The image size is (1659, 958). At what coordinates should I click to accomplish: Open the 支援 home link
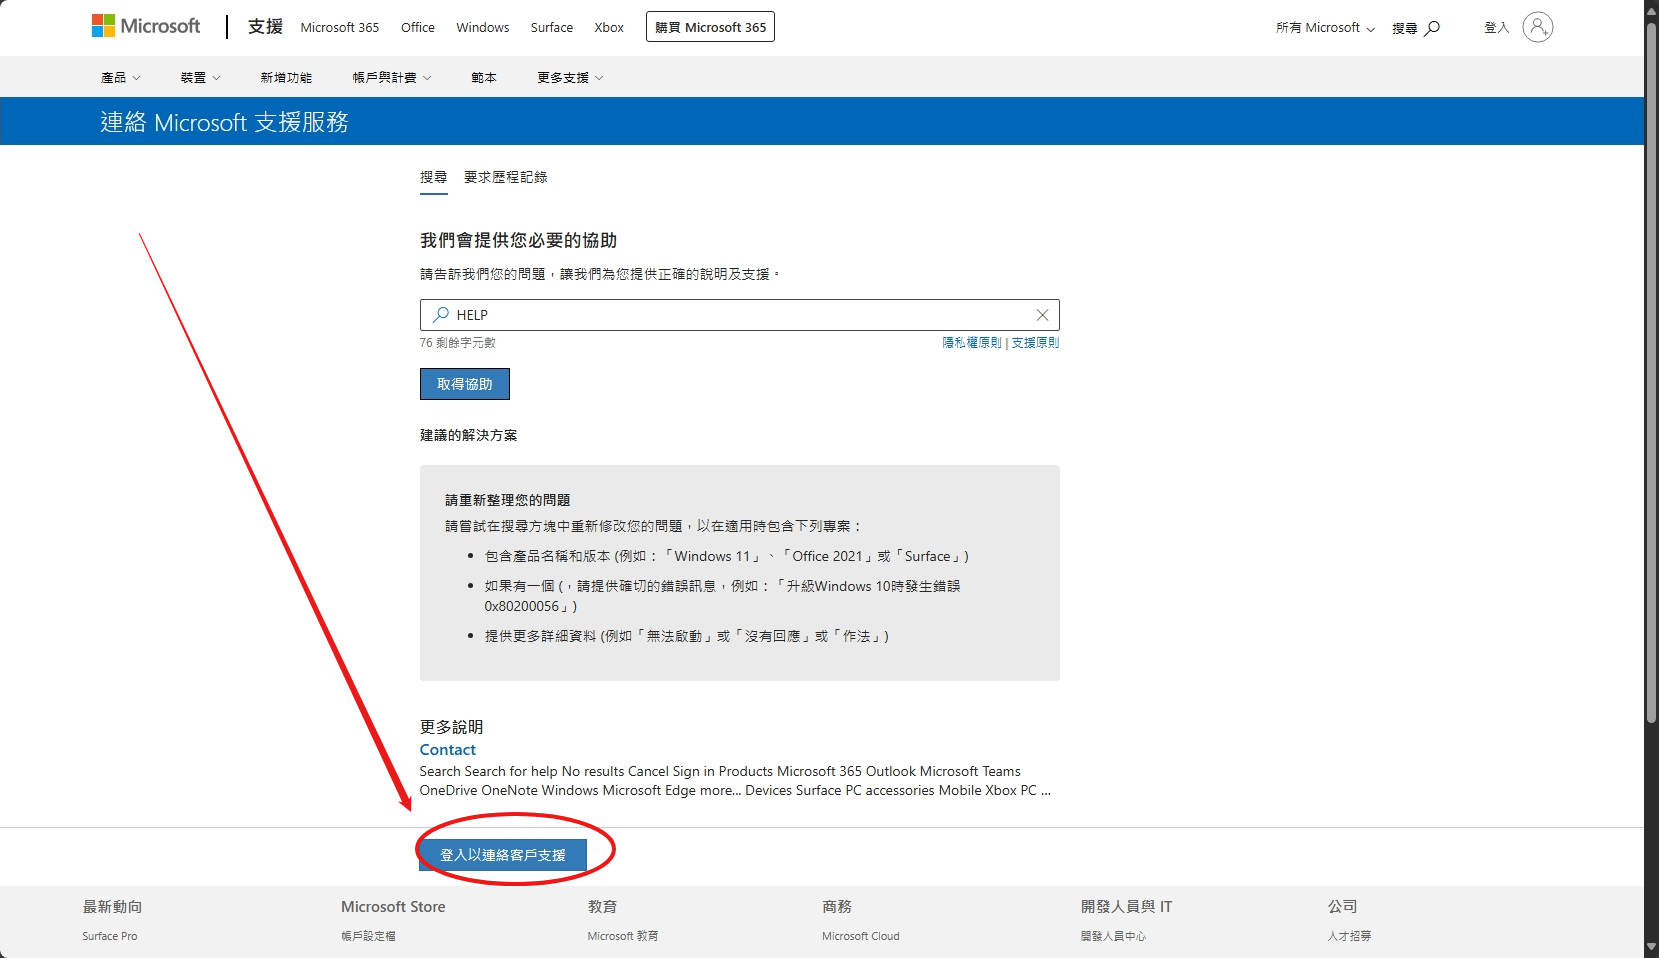coord(266,27)
